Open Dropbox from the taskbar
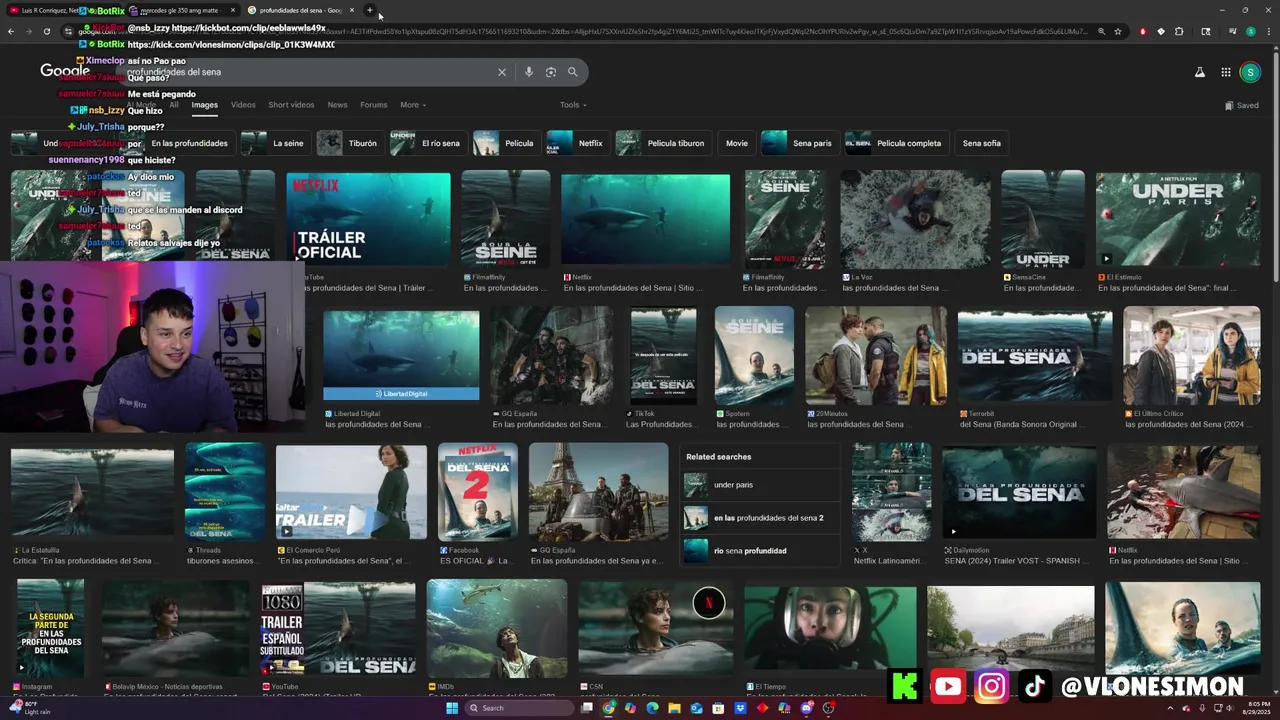The height and width of the screenshot is (720, 1280). coord(741,708)
